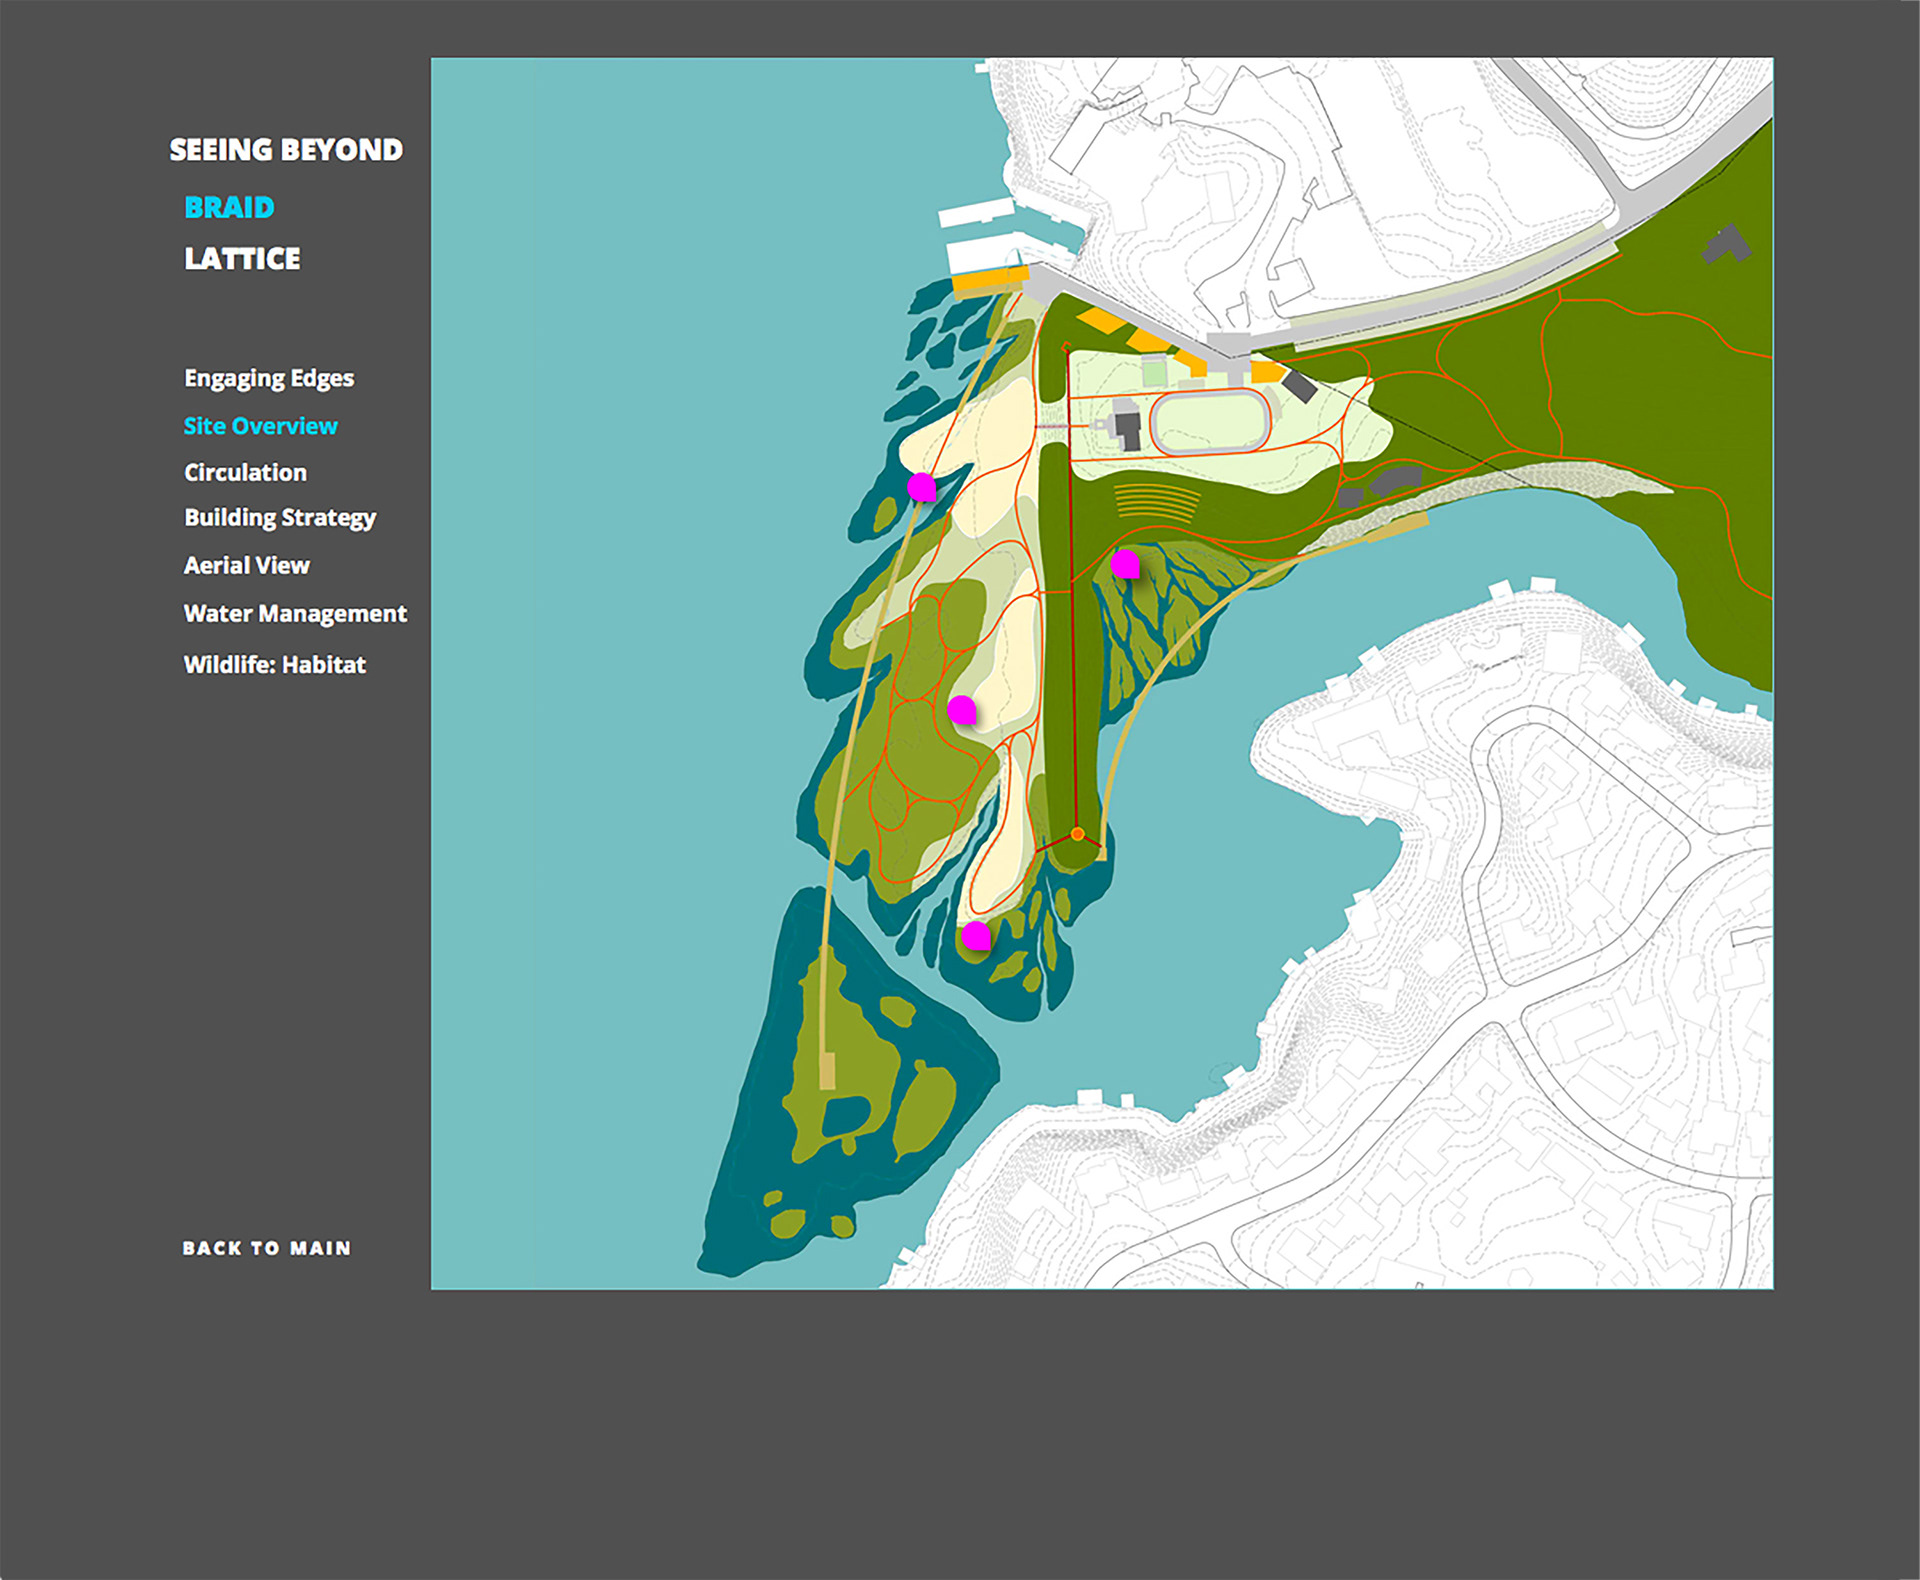
Task: Click the SEEING BEYOND title
Action: (286, 150)
